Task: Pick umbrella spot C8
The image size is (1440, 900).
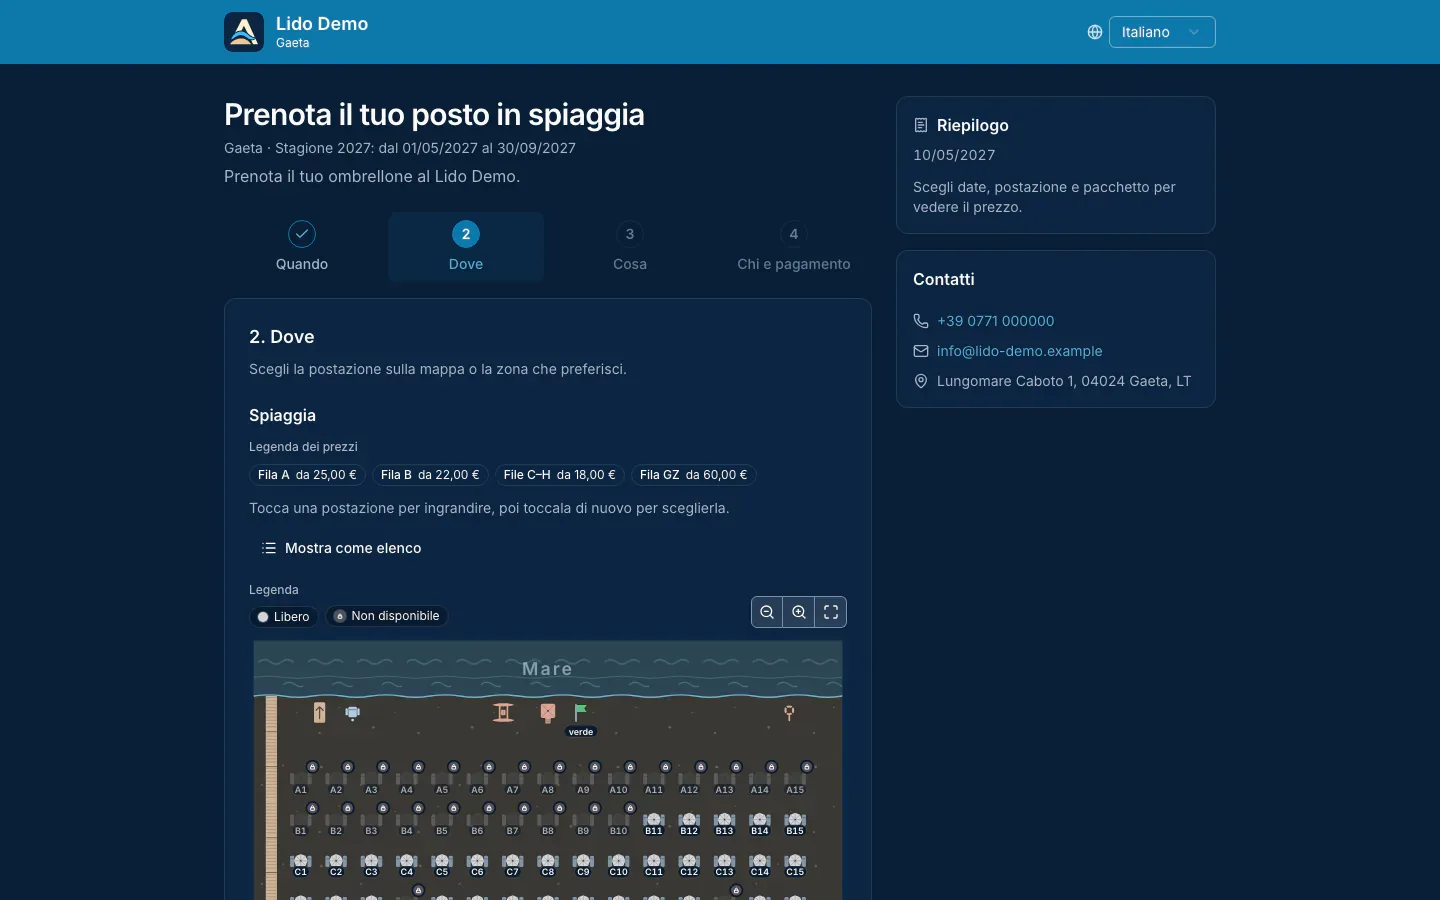Action: click(x=548, y=865)
